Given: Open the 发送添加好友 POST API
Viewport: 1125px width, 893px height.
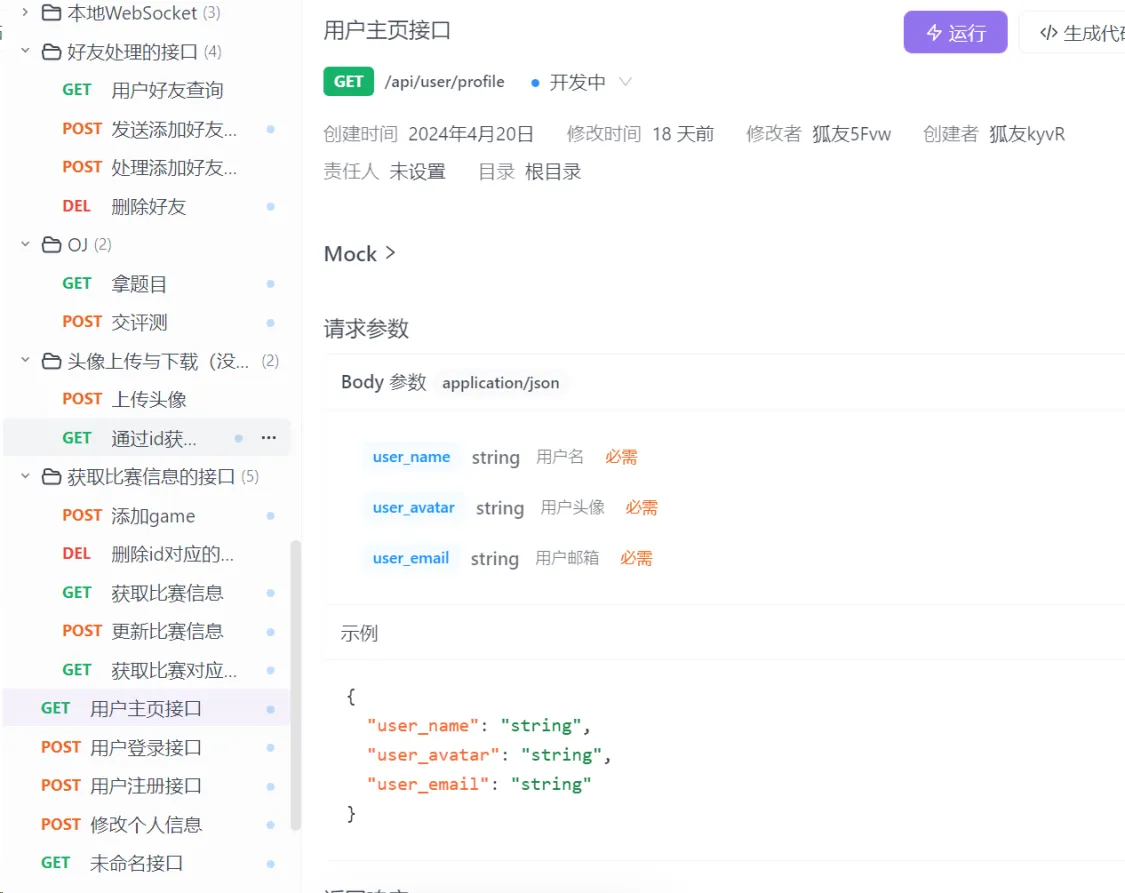Looking at the screenshot, I should 147,129.
